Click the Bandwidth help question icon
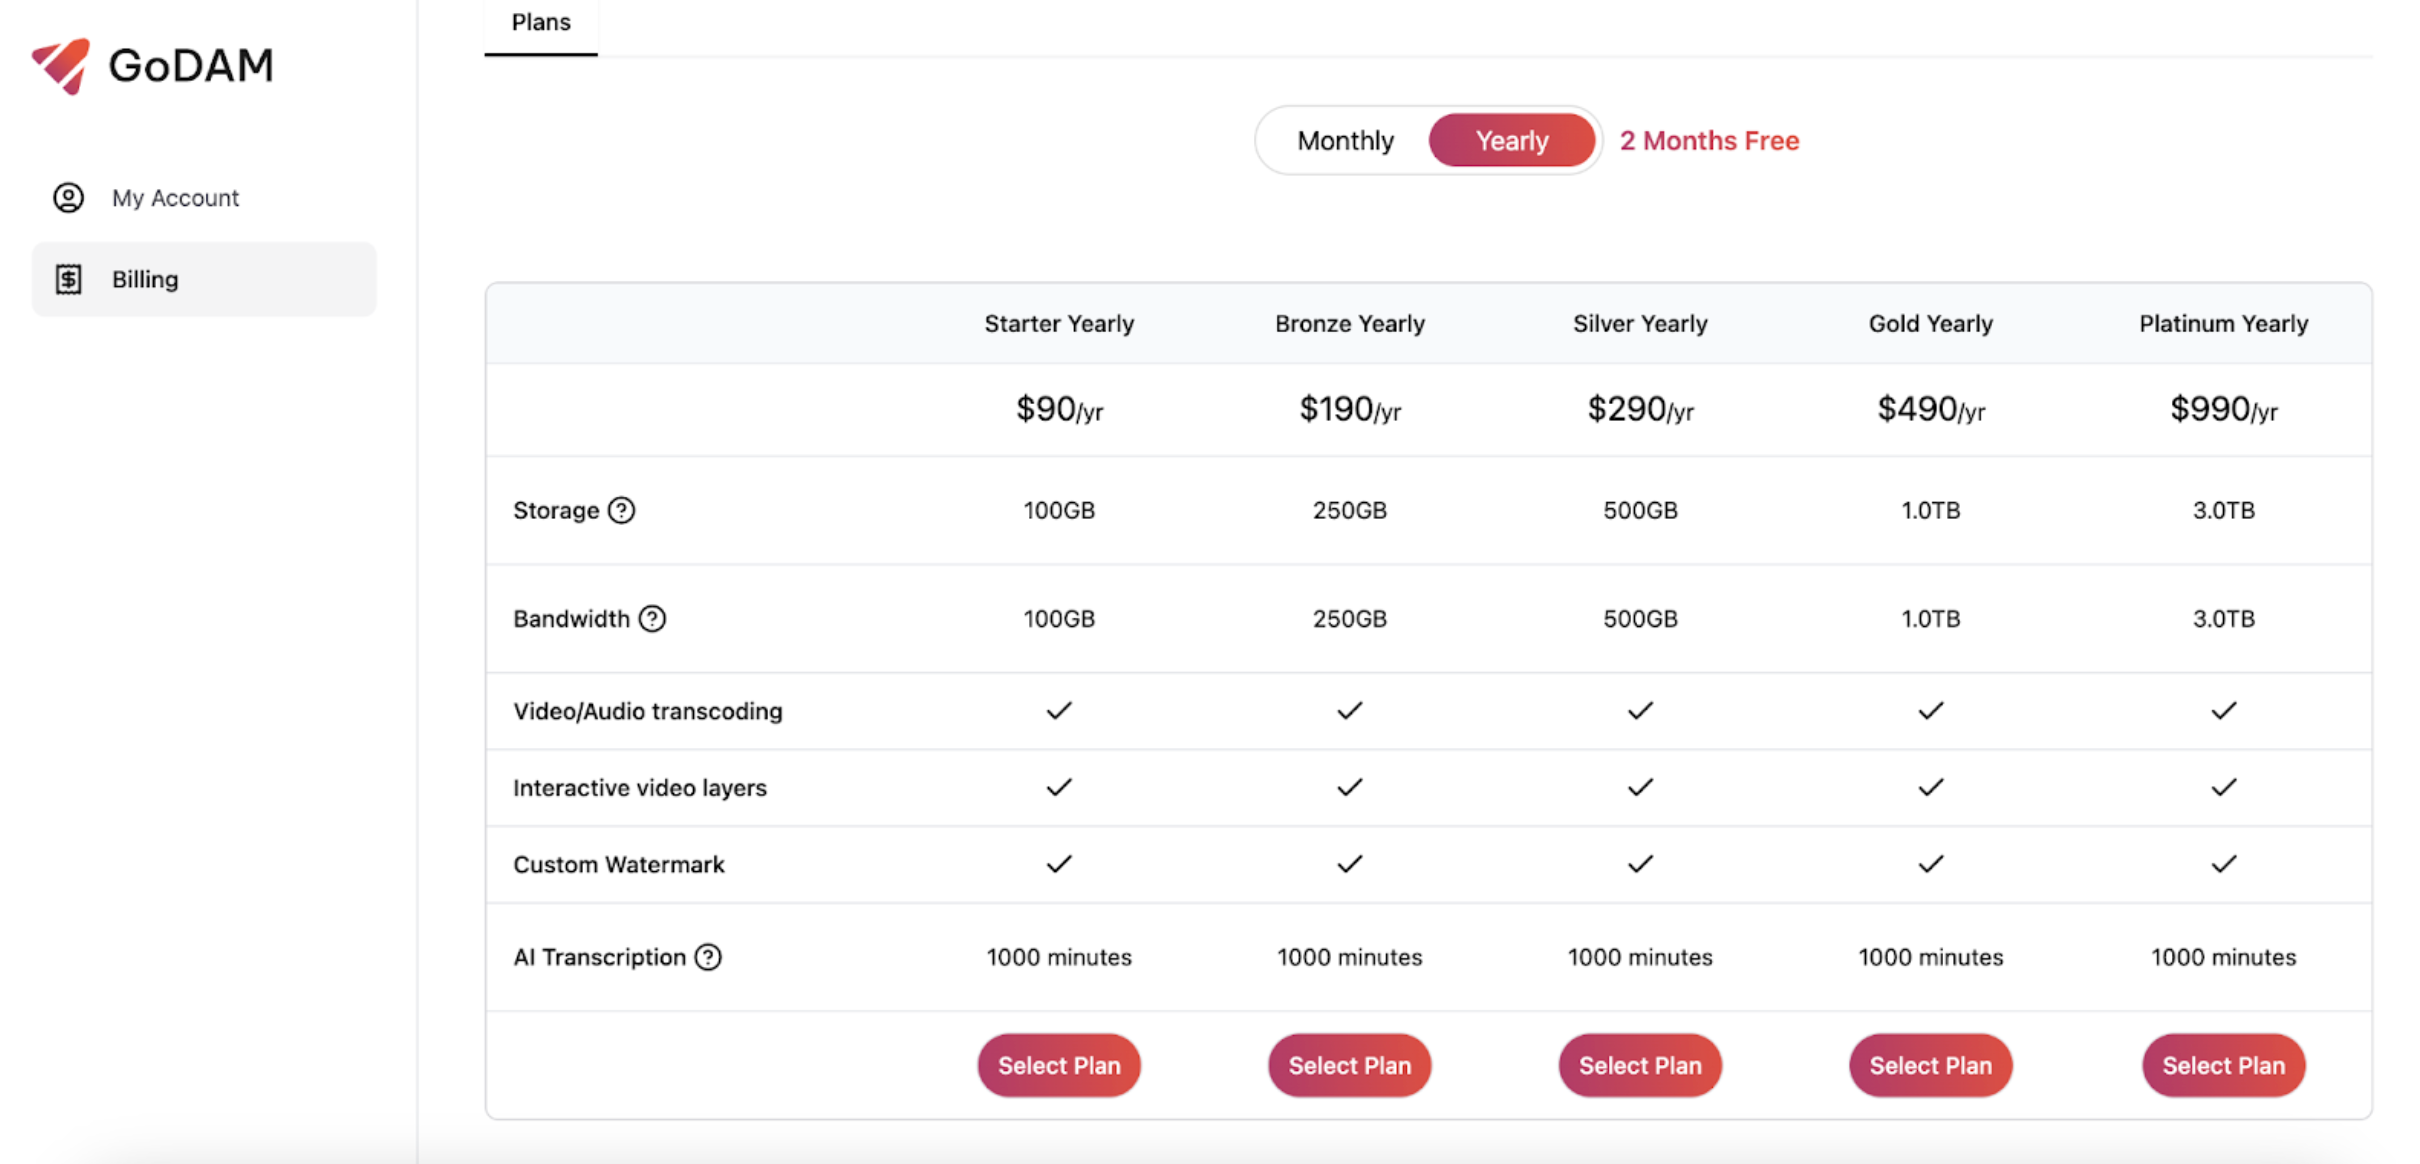This screenshot has width=2420, height=1164. coord(652,619)
